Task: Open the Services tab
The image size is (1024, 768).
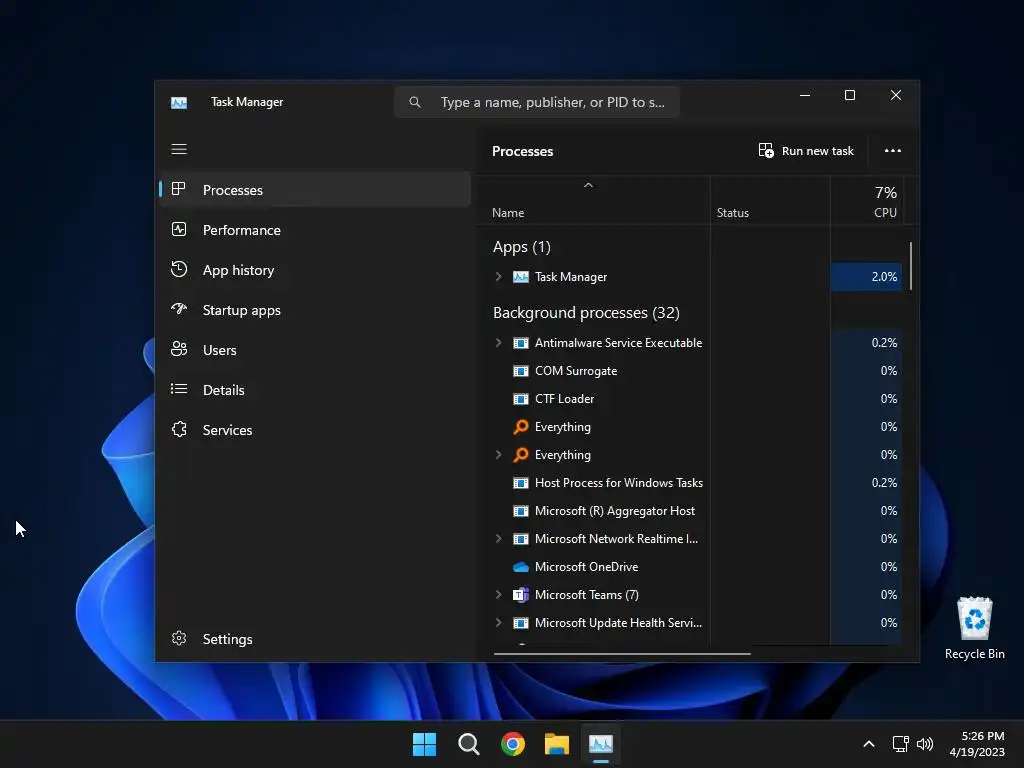Action: (x=315, y=430)
